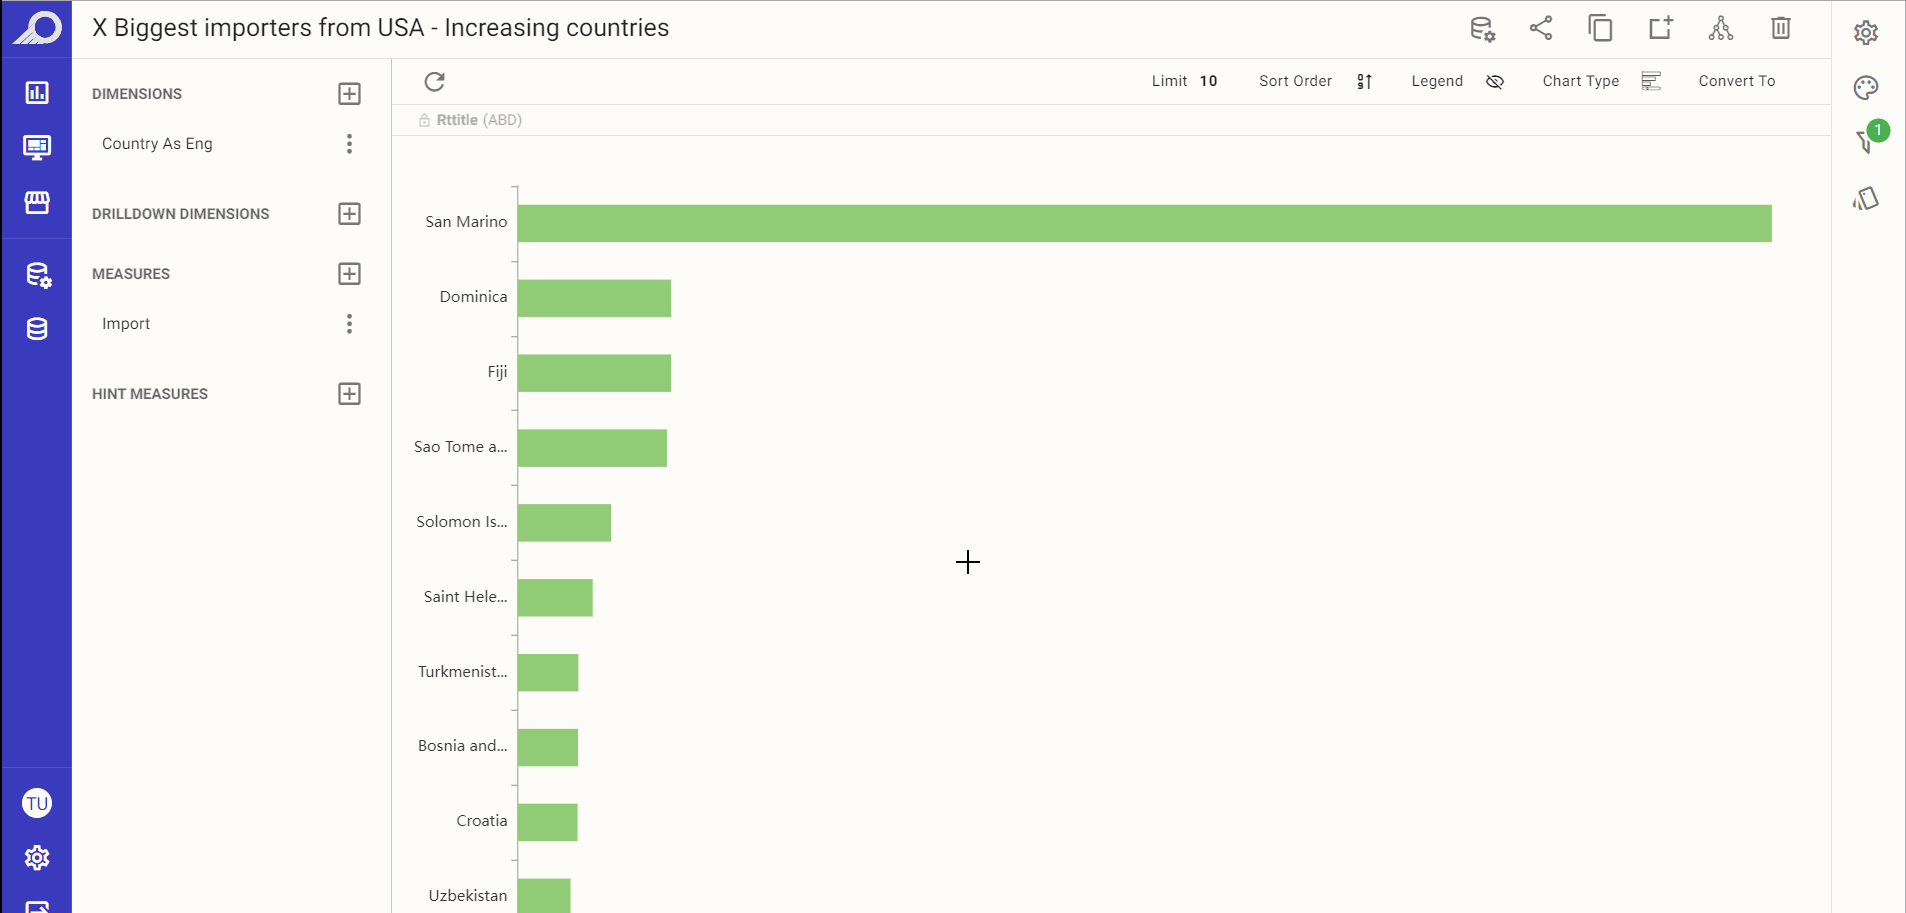
Task: Open the color palette panel
Action: [x=1866, y=88]
